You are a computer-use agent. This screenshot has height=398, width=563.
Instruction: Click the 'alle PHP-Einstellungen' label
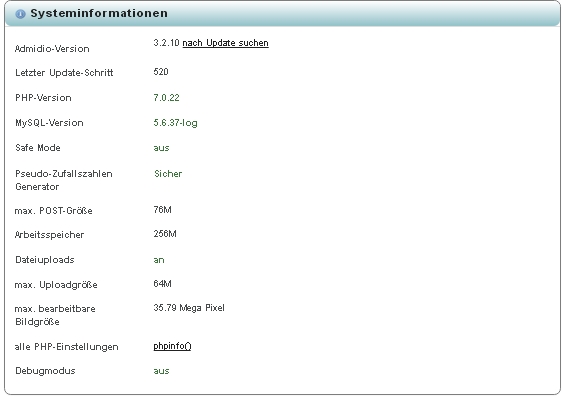click(66, 347)
